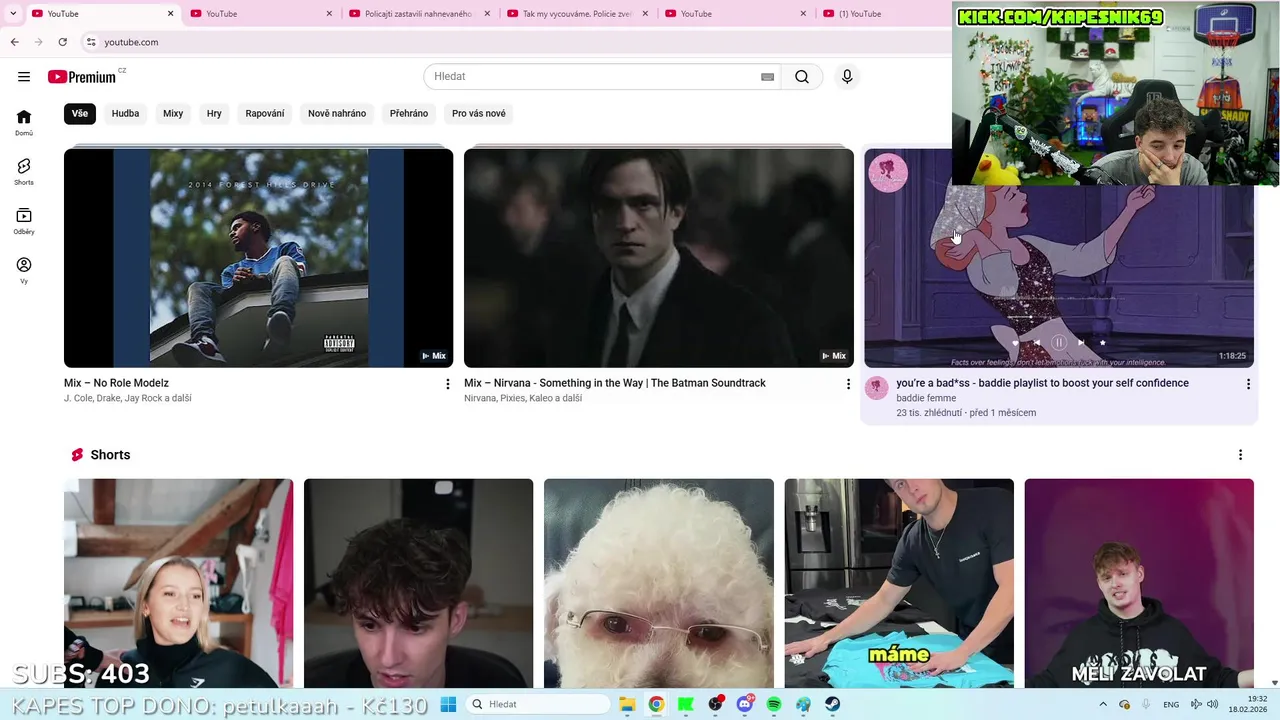Switch to Chrome in the taskbar
This screenshot has width=1280, height=720.
pyautogui.click(x=656, y=704)
